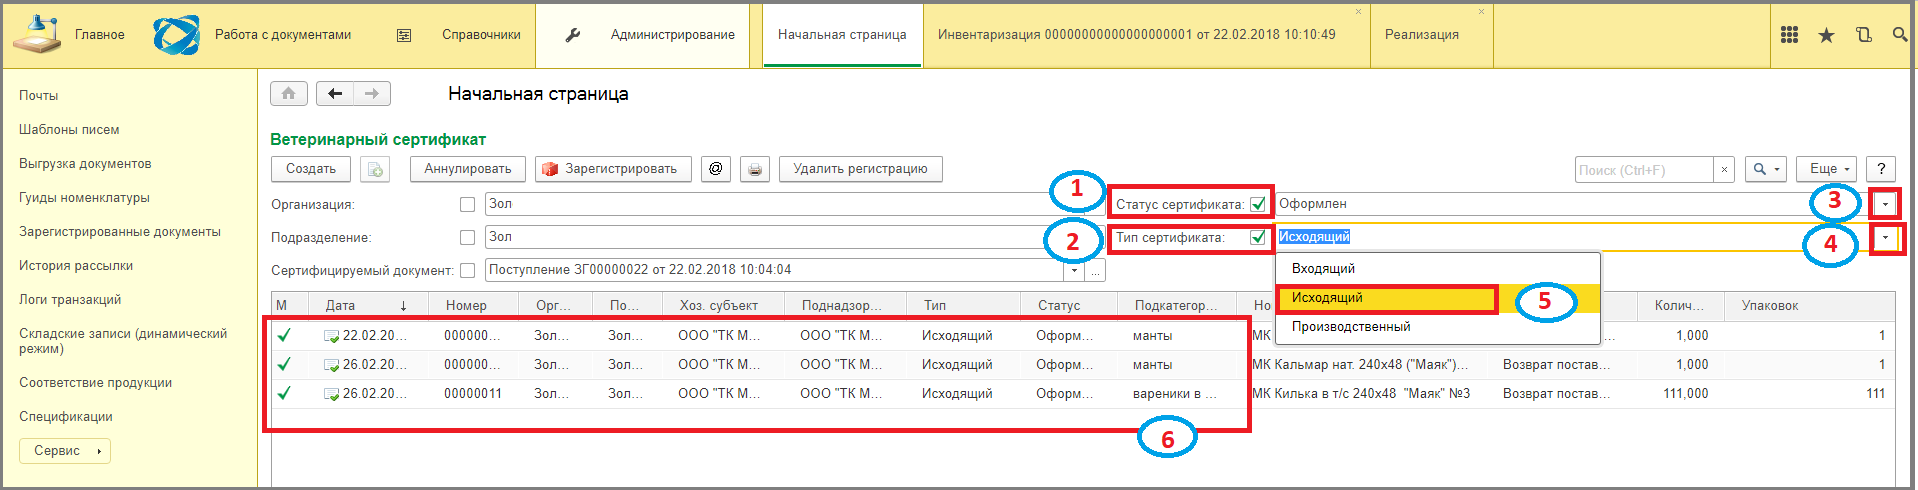Click the Работа с документами globe icon
This screenshot has width=1918, height=490.
coord(176,35)
